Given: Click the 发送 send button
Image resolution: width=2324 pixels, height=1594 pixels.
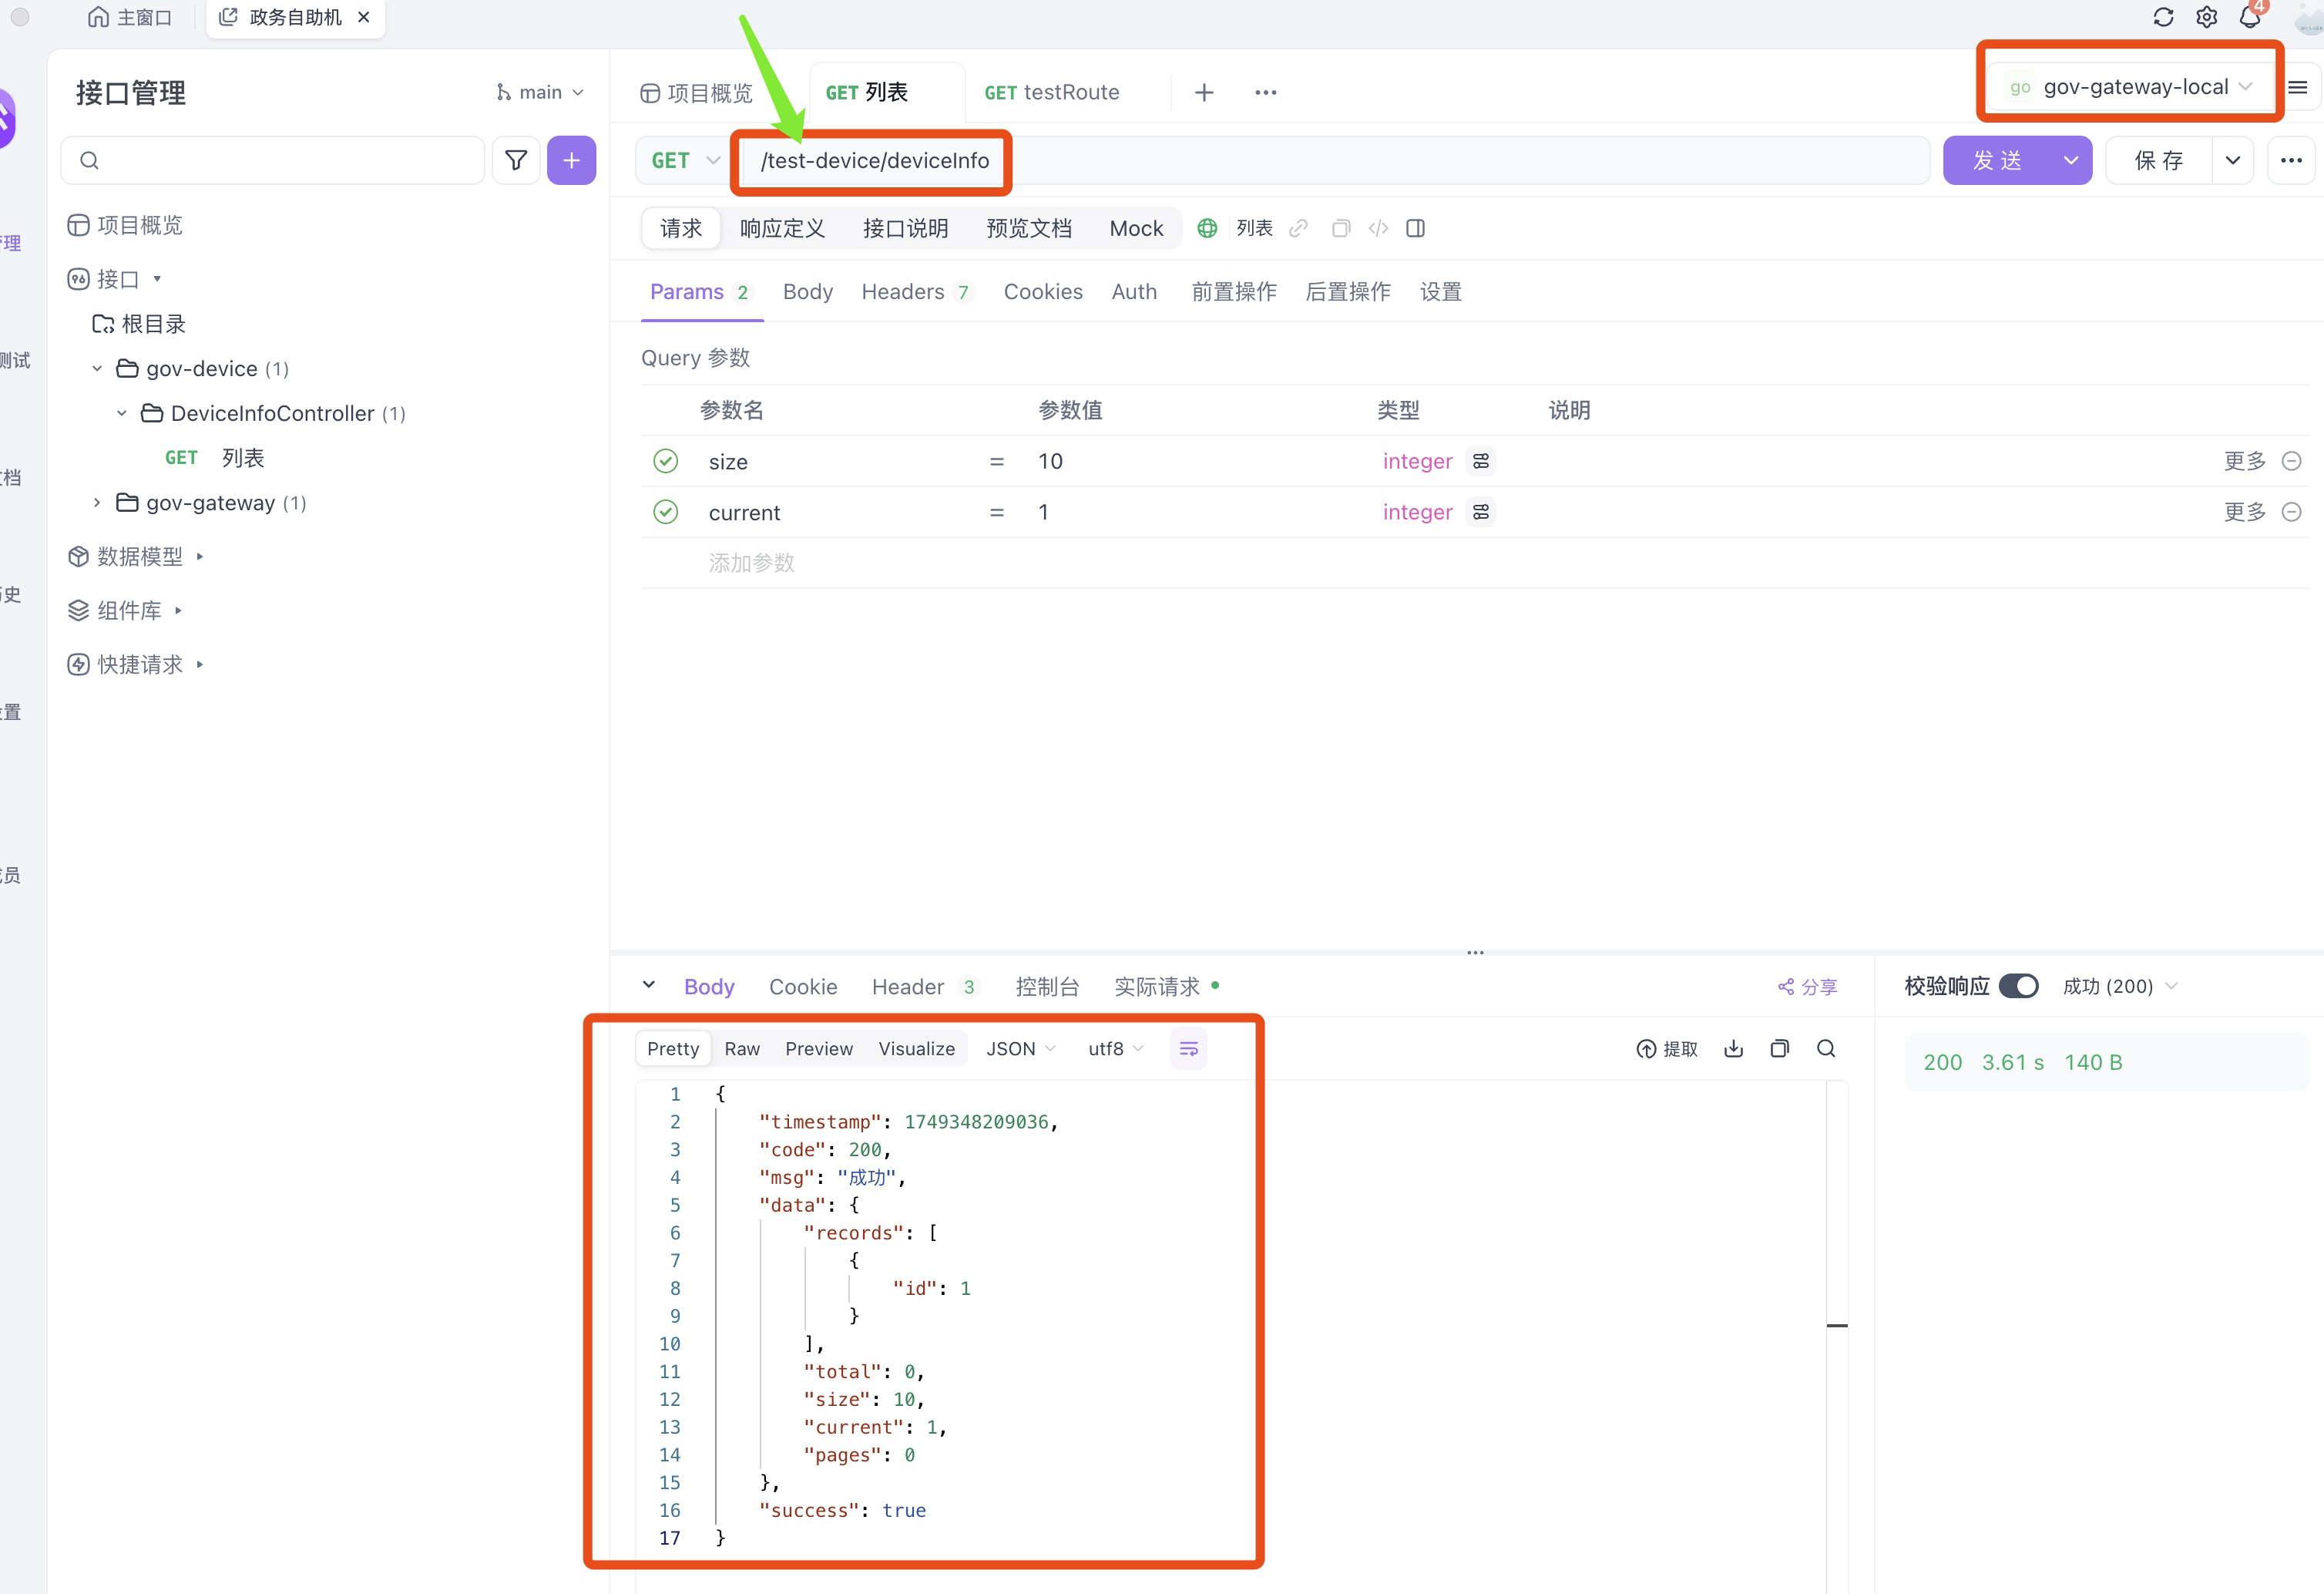Looking at the screenshot, I should coord(1997,160).
